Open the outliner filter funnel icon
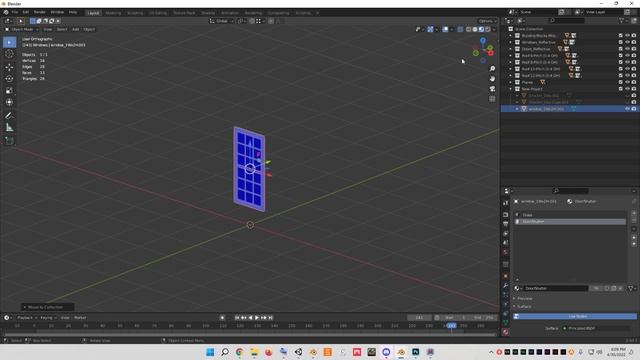Viewport: 640px width, 360px height. [622, 20]
